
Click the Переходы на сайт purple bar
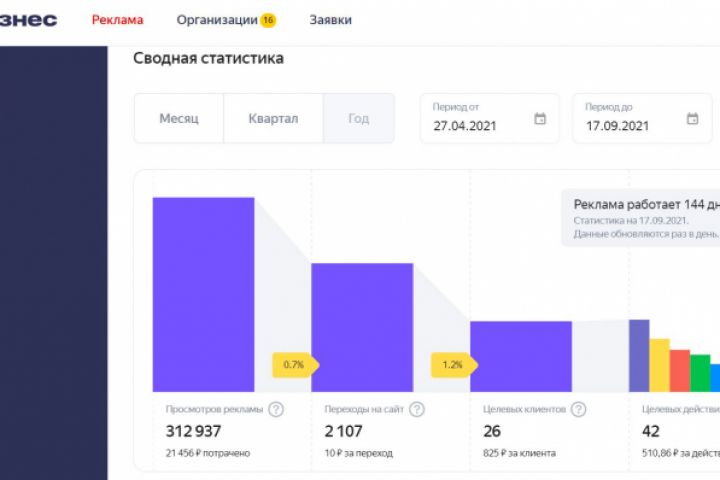(x=362, y=328)
